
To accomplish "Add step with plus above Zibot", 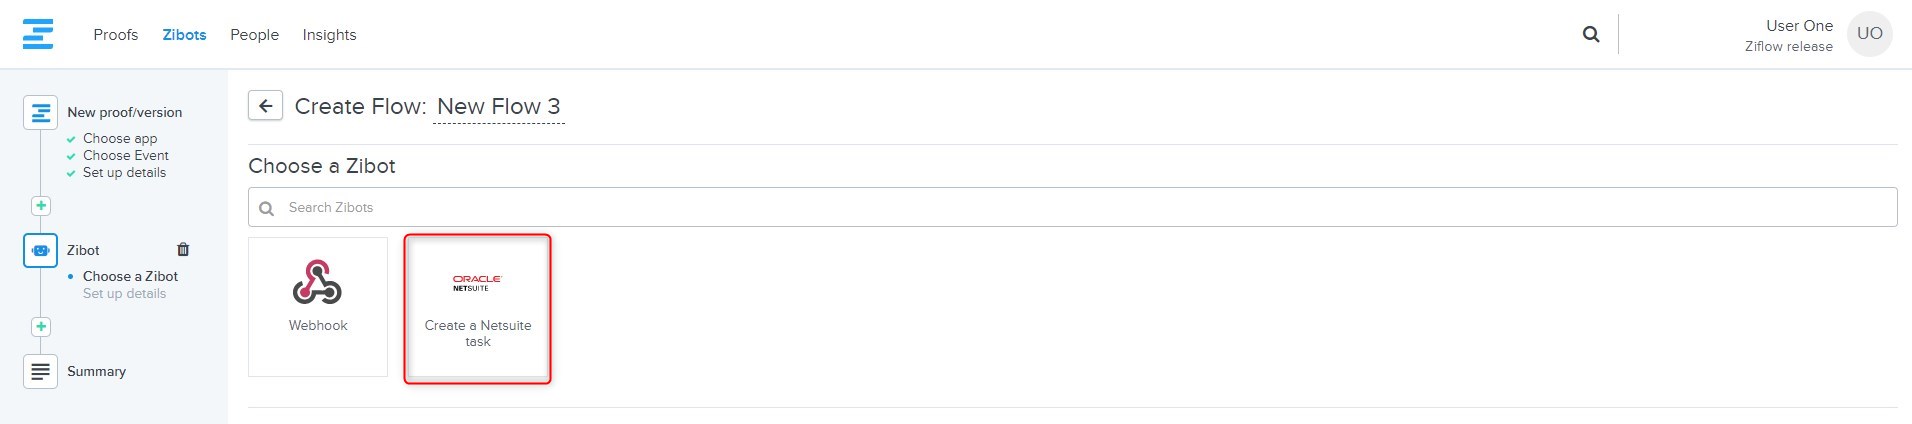I will coord(40,206).
